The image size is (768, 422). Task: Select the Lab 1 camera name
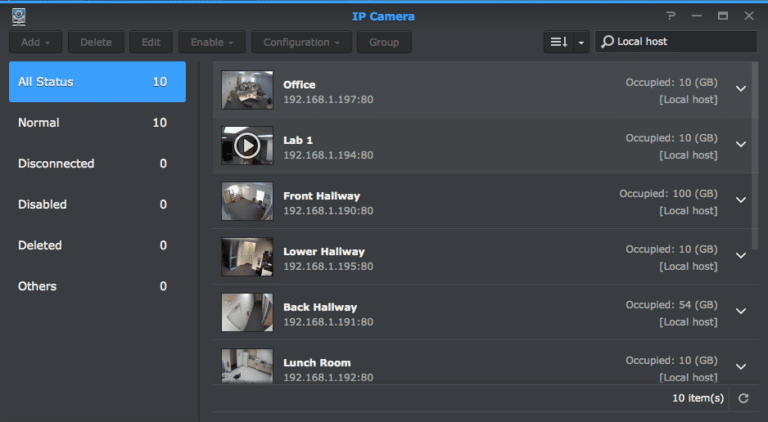(298, 141)
